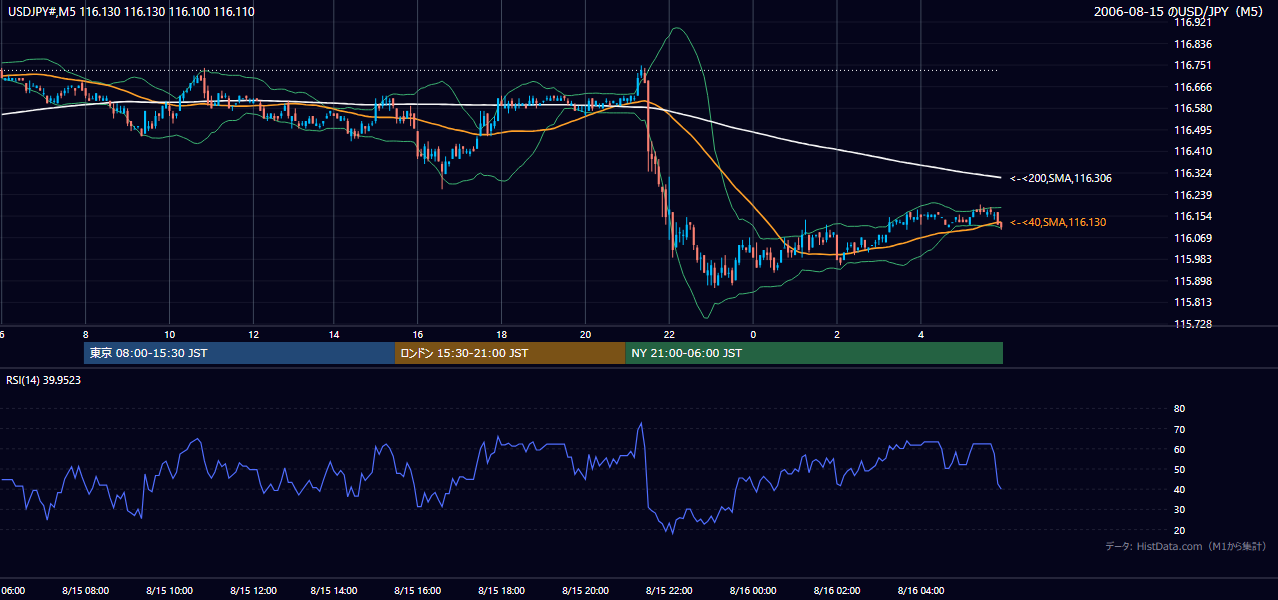Click the 8/15 22:00 time axis label
1278x600 pixels.
point(670,590)
